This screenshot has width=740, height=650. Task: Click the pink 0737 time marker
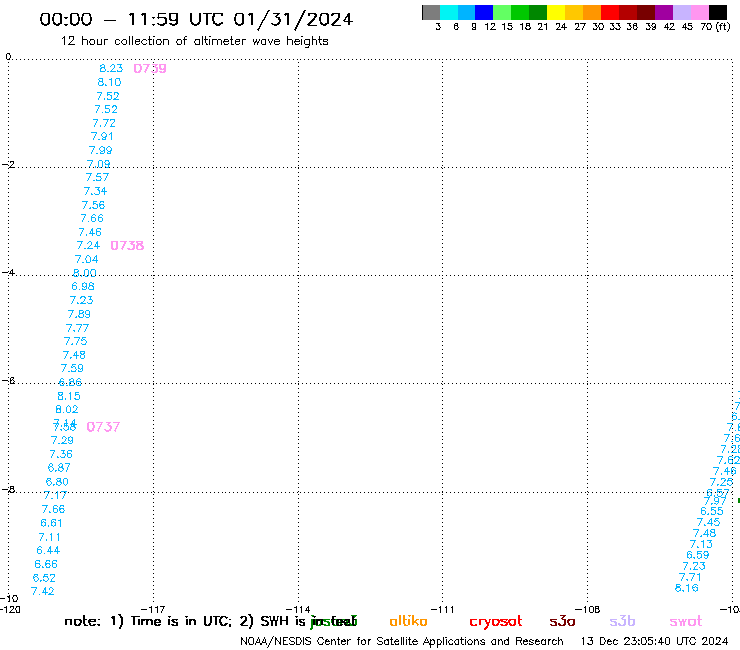(x=103, y=427)
